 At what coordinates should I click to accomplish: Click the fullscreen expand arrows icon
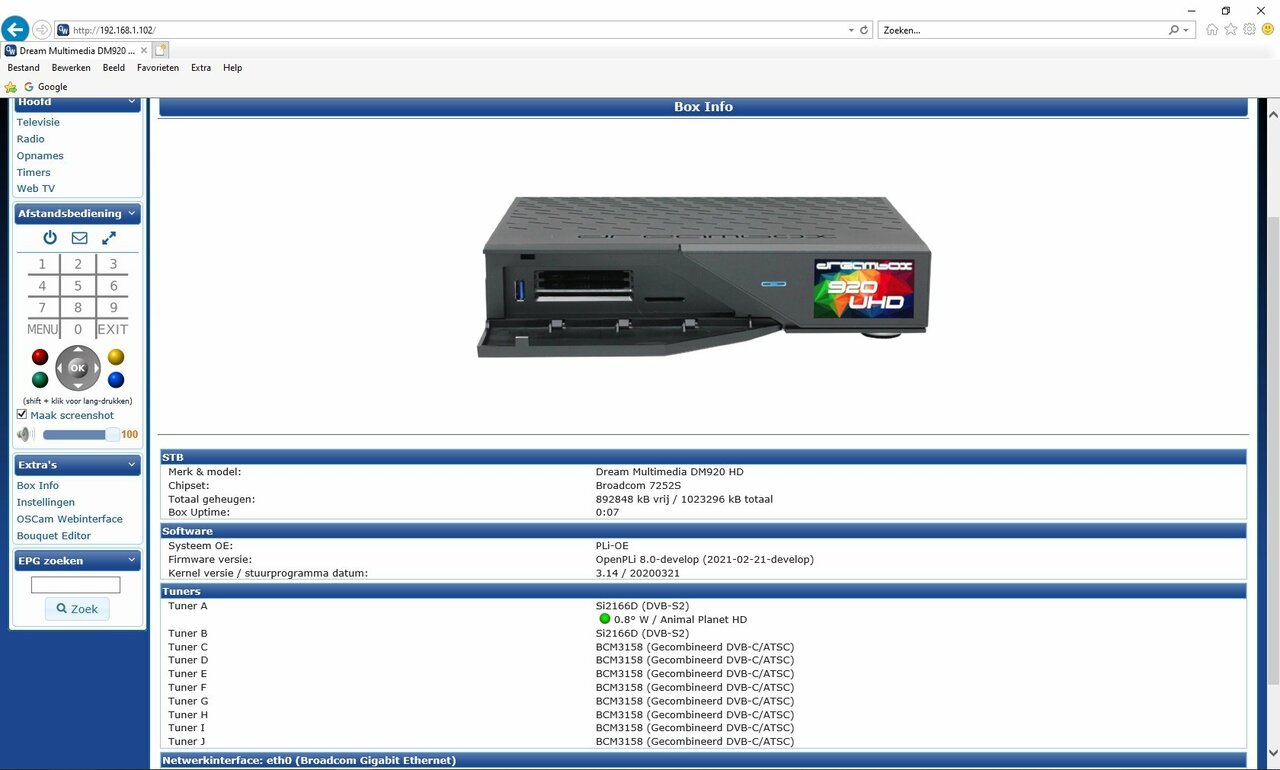109,238
